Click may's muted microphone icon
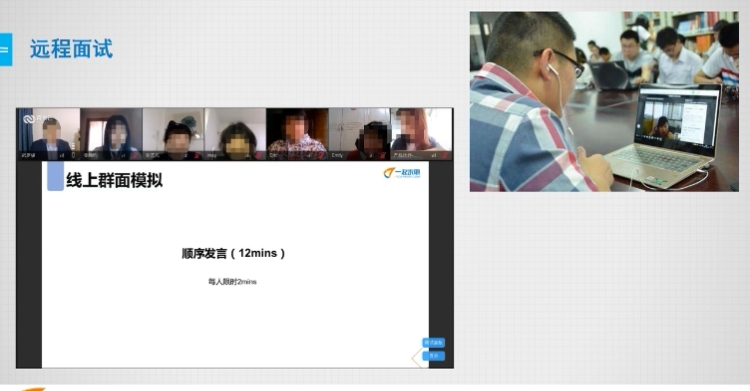Image resolution: width=750 pixels, height=391 pixels. (259, 156)
